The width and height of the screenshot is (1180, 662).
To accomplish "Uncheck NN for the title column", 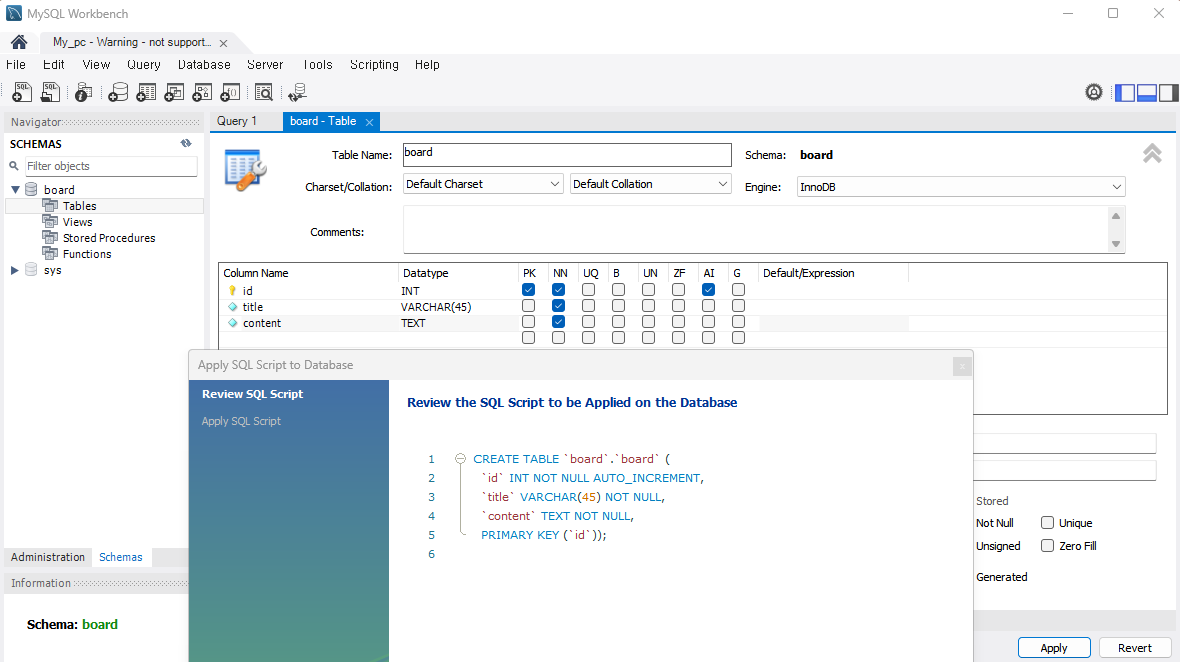I will coord(558,305).
